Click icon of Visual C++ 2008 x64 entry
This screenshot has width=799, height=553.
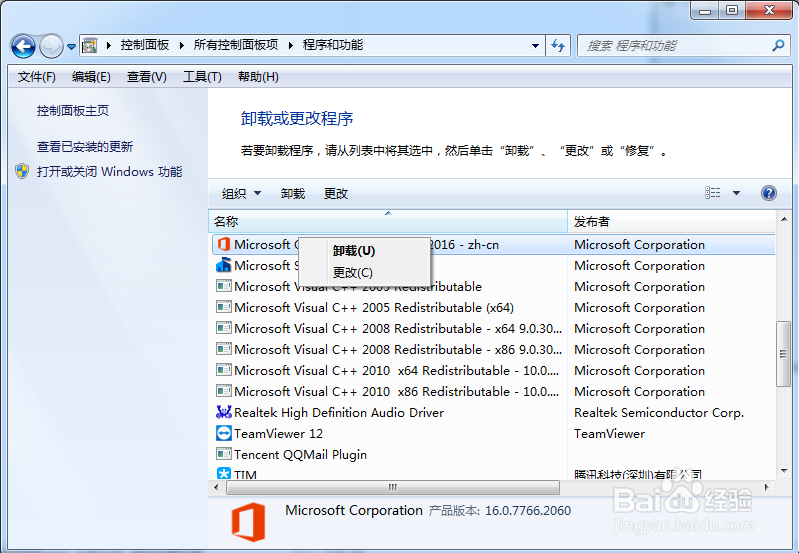pyautogui.click(x=224, y=328)
